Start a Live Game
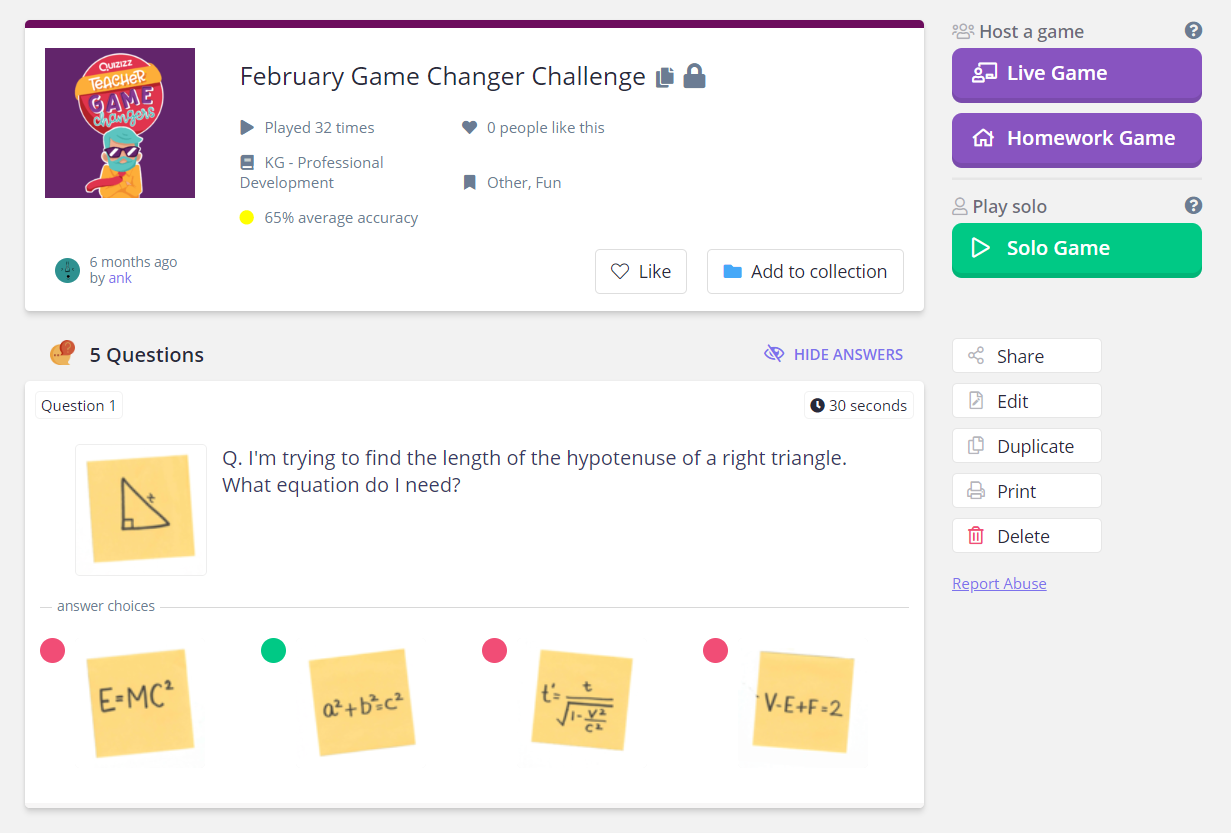Viewport: 1231px width, 833px height. click(x=1077, y=74)
